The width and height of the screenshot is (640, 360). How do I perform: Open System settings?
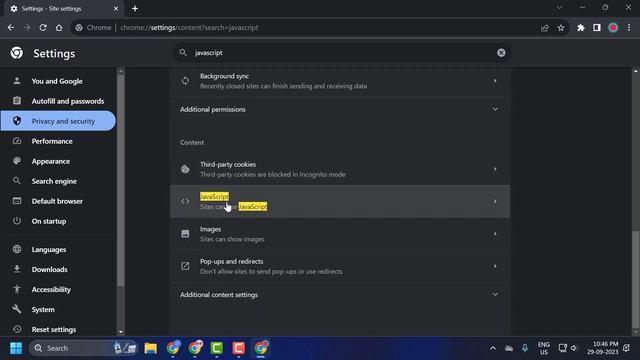pos(58,309)
